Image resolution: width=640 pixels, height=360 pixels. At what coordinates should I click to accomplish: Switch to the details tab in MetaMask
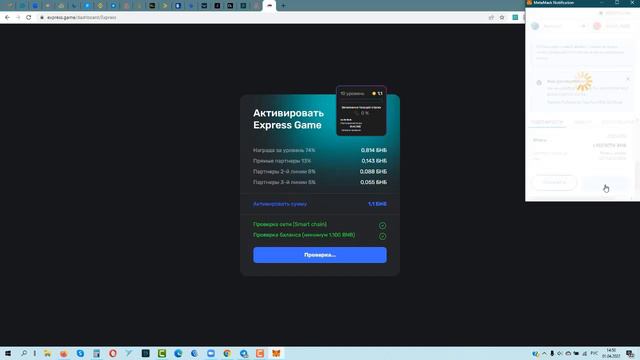[547, 122]
